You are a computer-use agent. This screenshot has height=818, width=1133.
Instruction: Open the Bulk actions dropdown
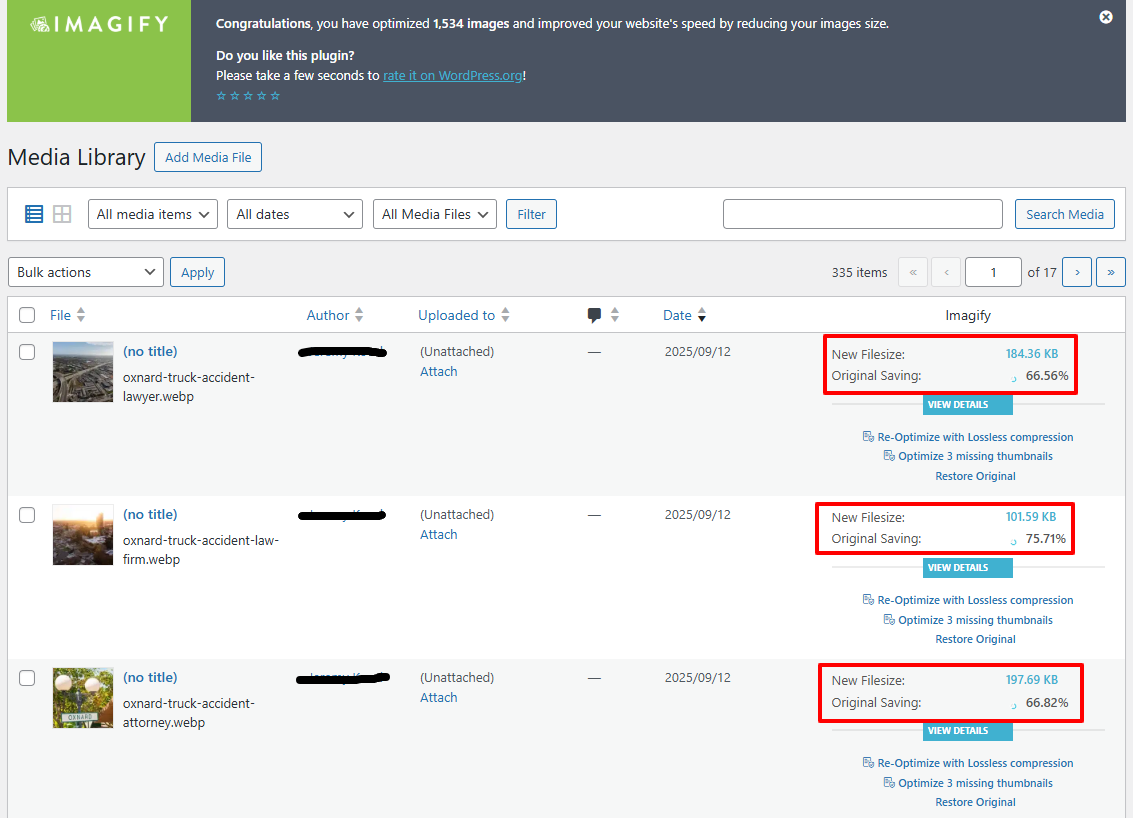tap(86, 272)
